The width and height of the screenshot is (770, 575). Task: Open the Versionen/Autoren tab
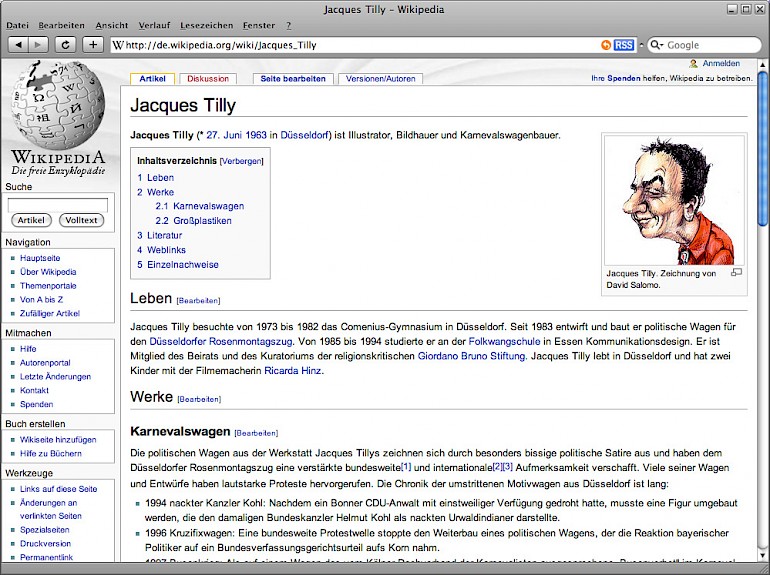pos(381,79)
